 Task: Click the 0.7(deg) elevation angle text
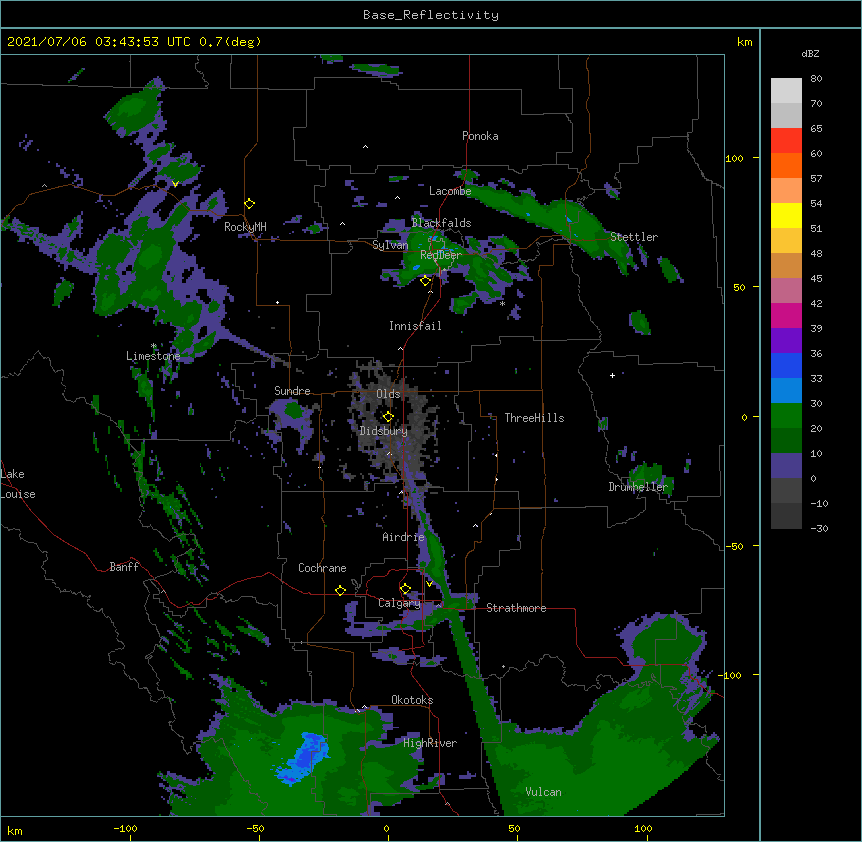point(230,42)
